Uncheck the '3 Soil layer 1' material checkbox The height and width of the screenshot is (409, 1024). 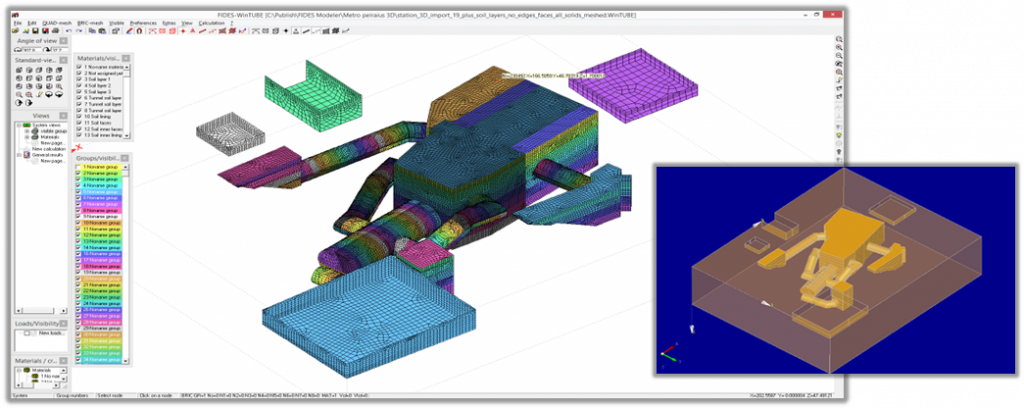[80, 79]
